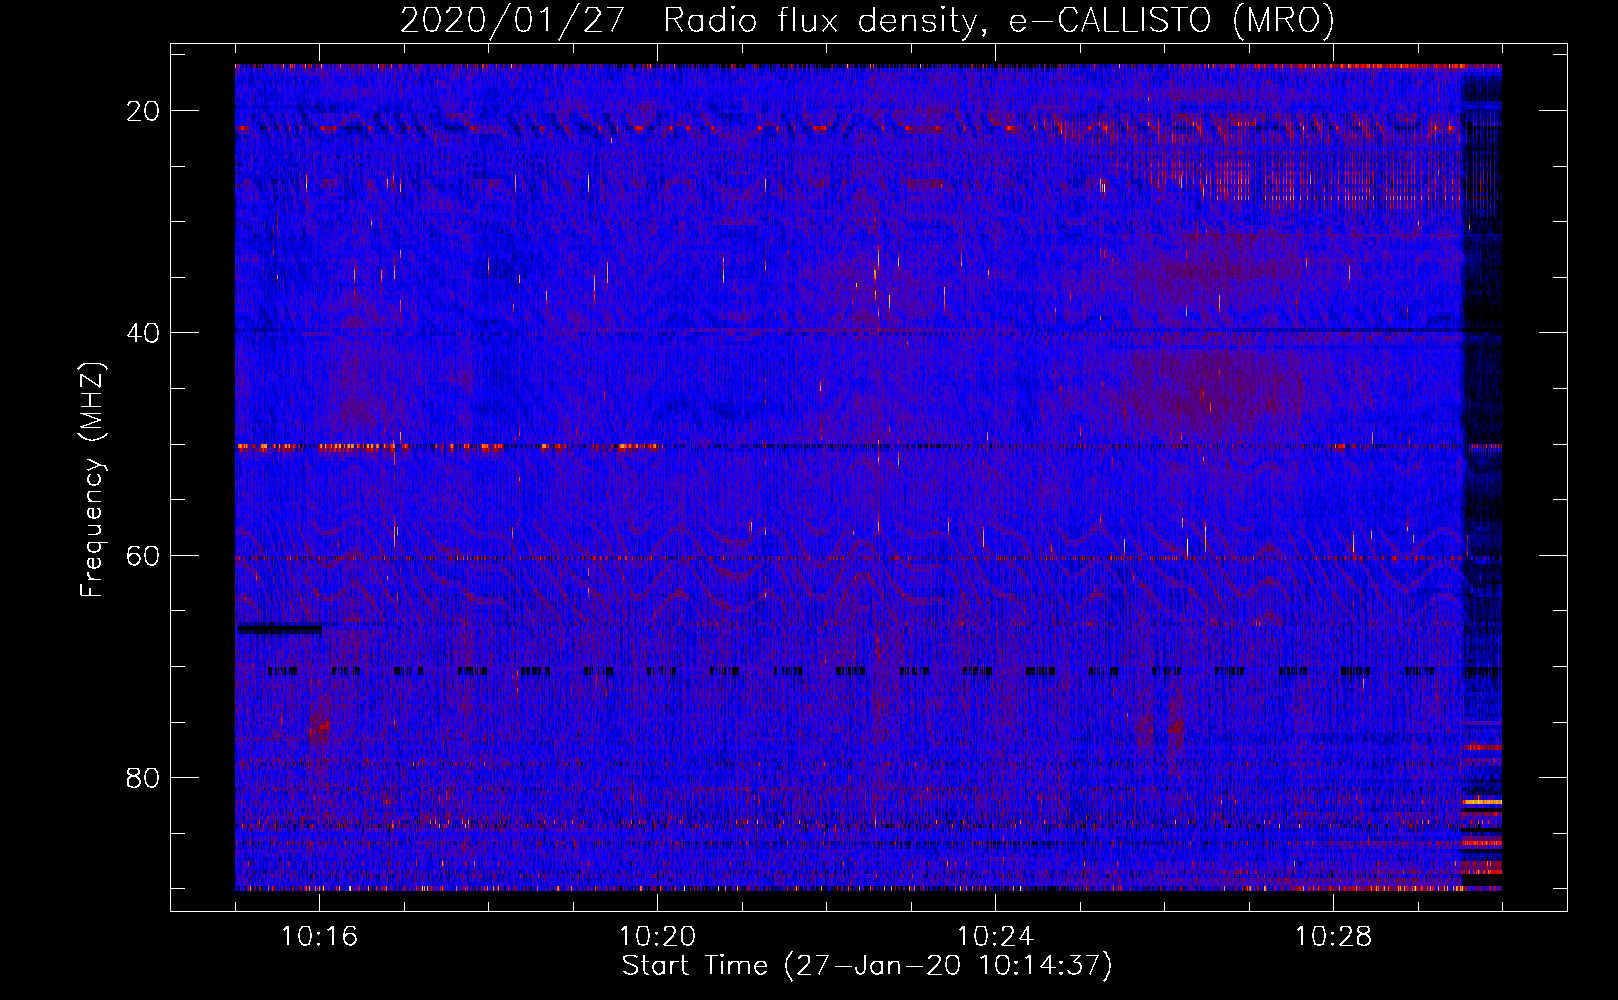Screen dimensions: 1618x1000
Task: Click the '40' frequency tick label
Action: (x=144, y=333)
